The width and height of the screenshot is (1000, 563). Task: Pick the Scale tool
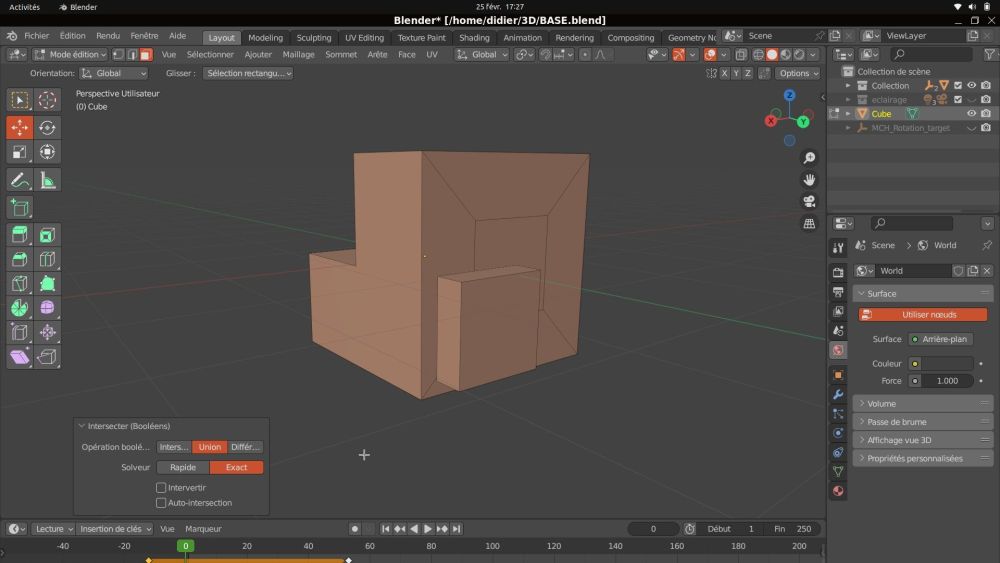[19, 152]
